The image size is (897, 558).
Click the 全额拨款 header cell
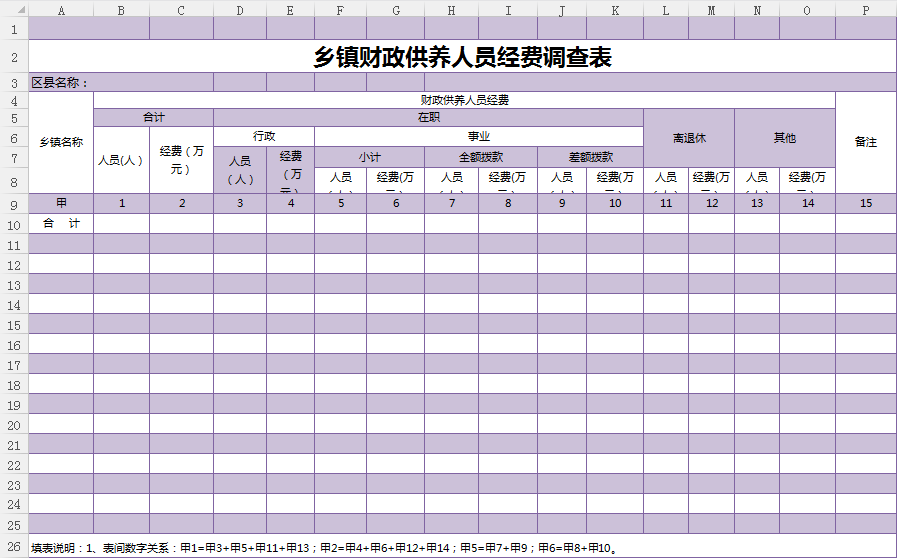pyautogui.click(x=481, y=157)
